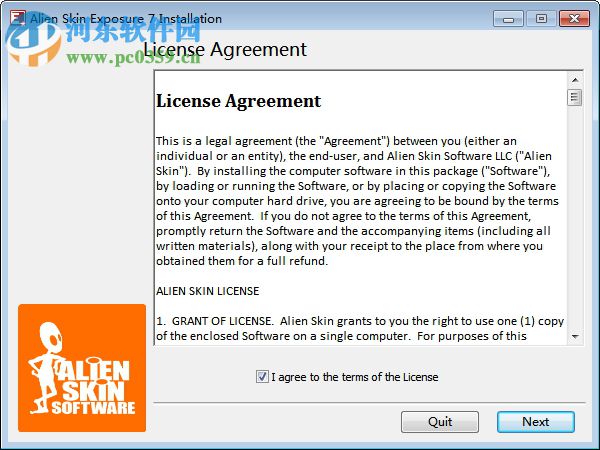Maximize the installer window

tap(541, 19)
